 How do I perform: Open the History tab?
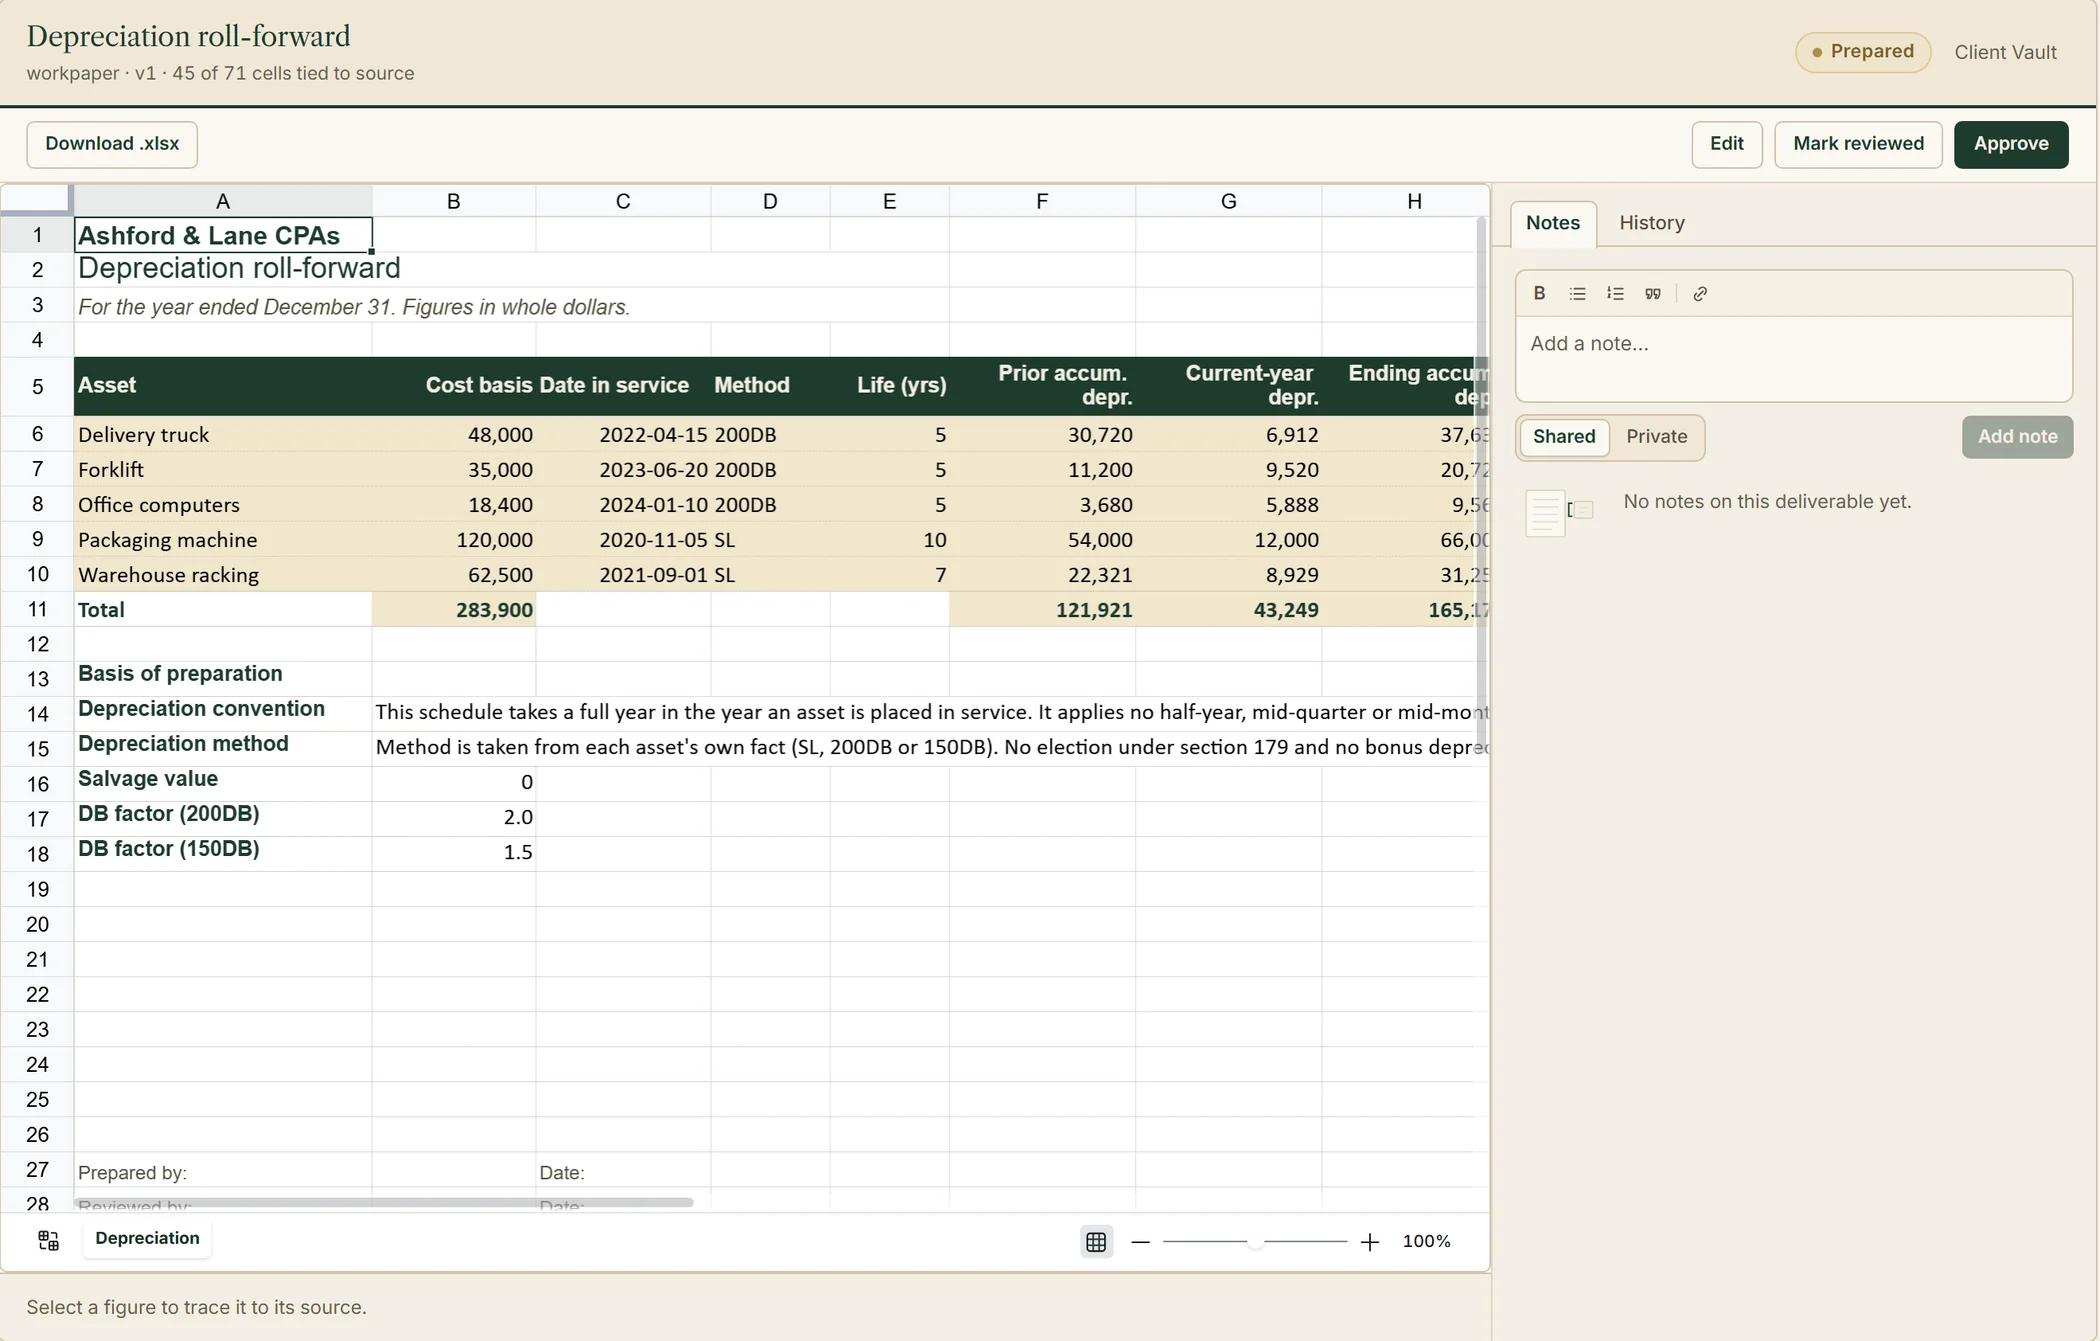click(1652, 223)
